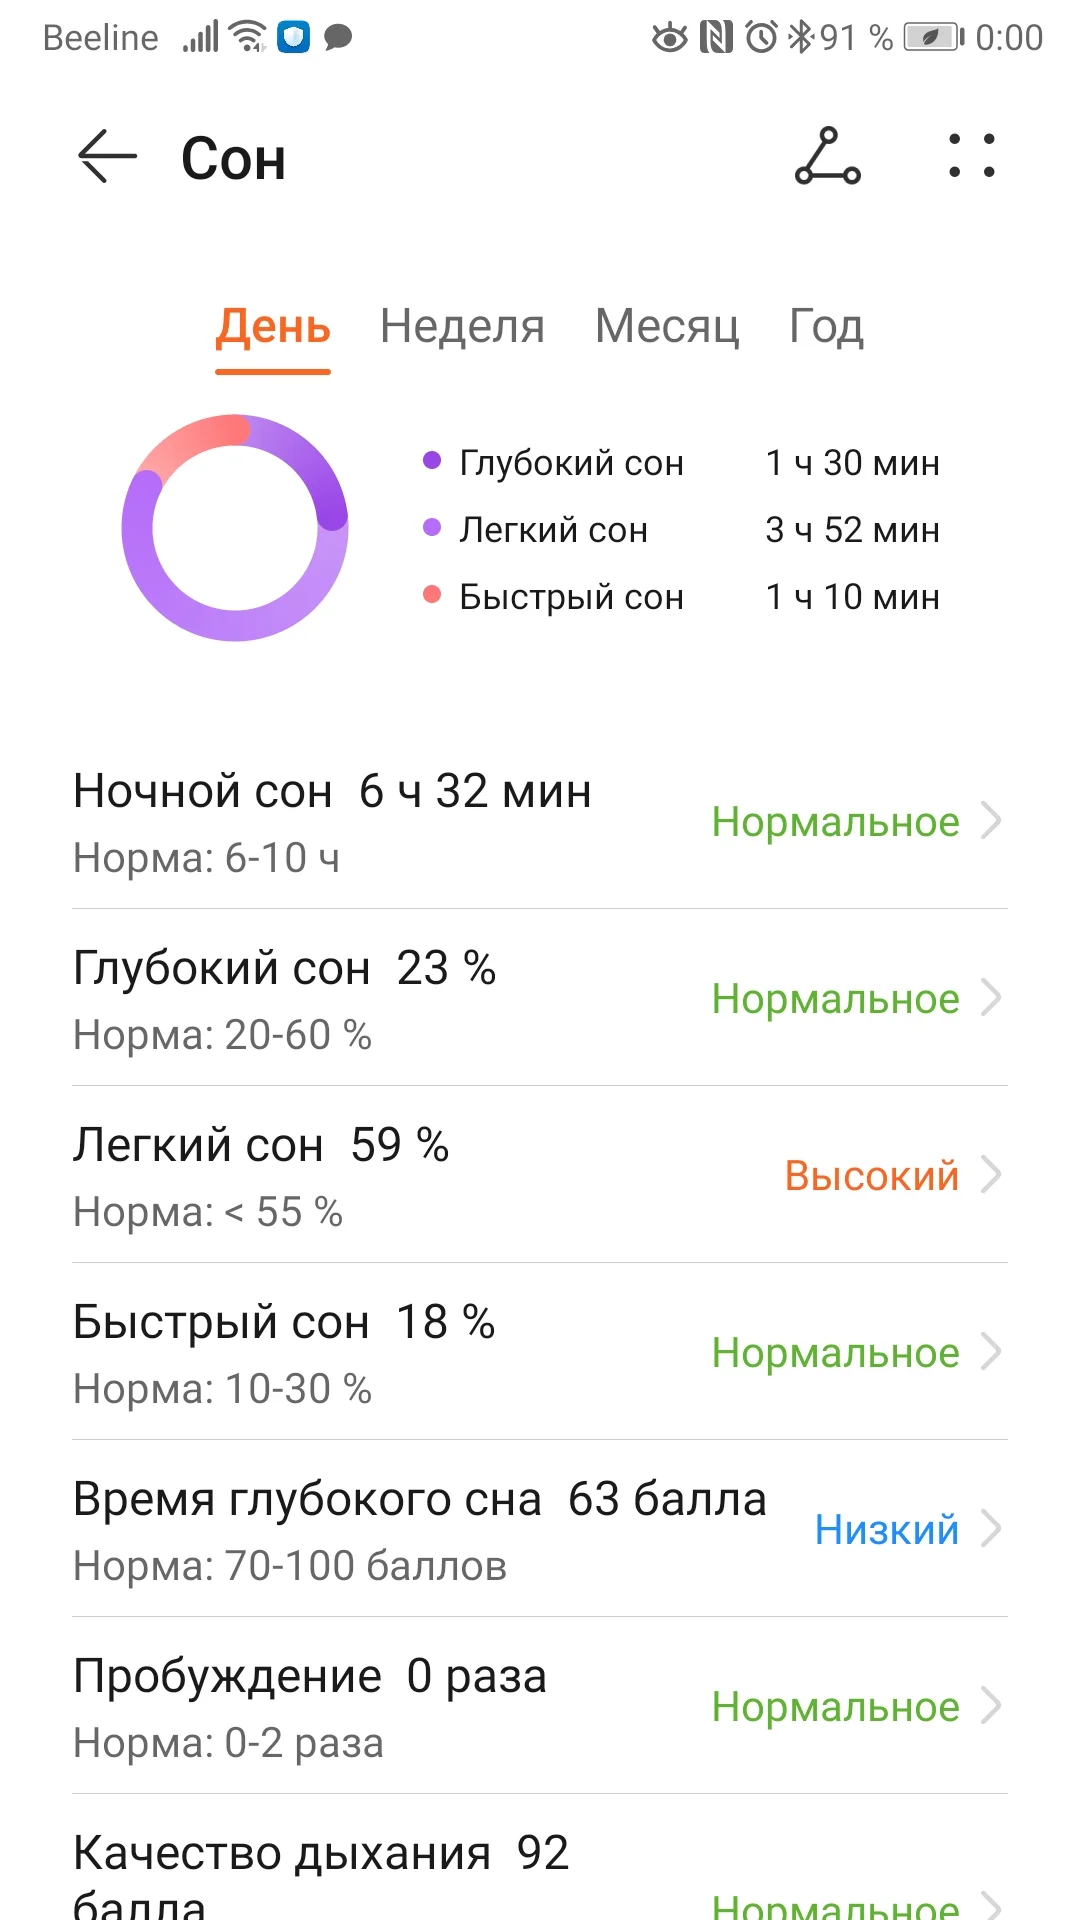The width and height of the screenshot is (1080, 1920).
Task: Tap the message bubble notification icon
Action: click(x=338, y=38)
